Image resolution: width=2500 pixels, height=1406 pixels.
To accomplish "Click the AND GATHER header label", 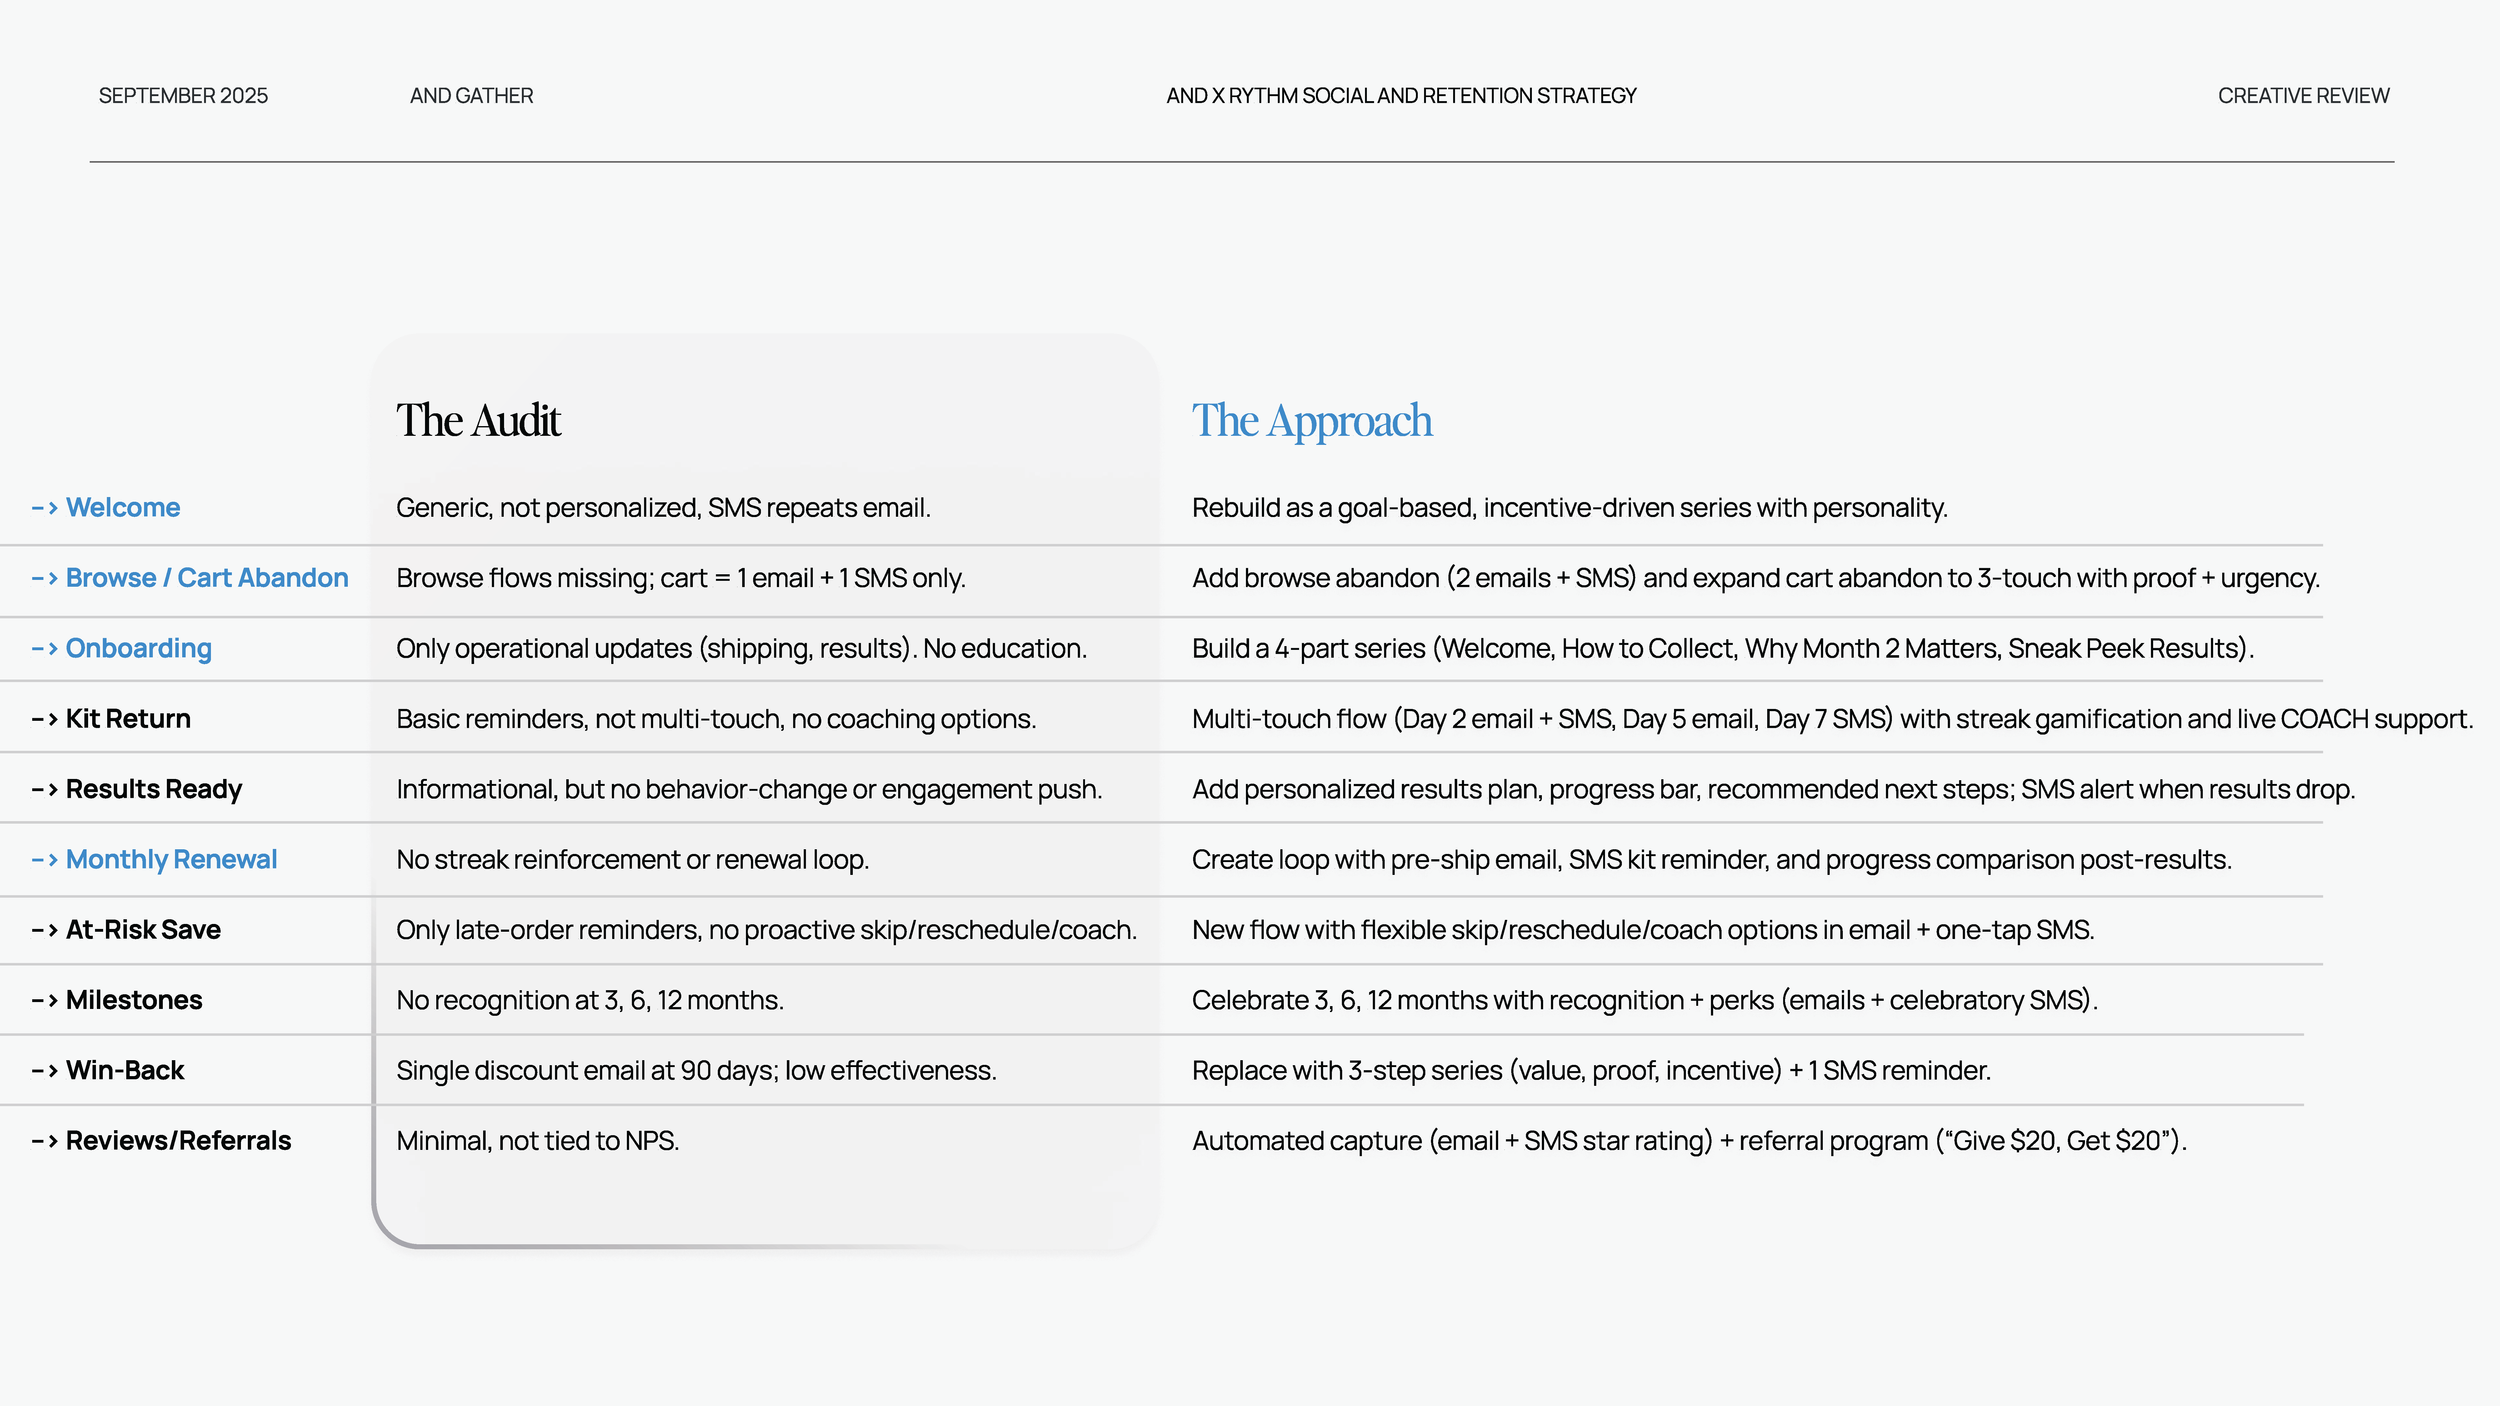I will [472, 96].
